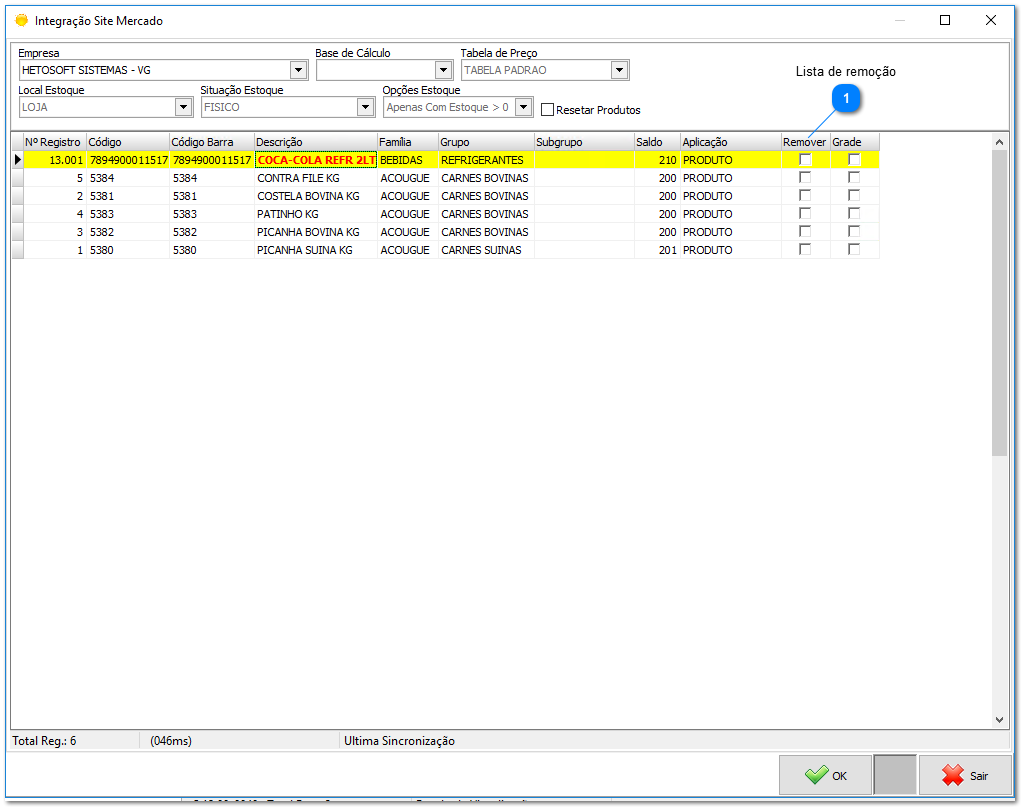Click the blank gray button beside OK
The width and height of the screenshot is (1024, 810).
point(894,775)
